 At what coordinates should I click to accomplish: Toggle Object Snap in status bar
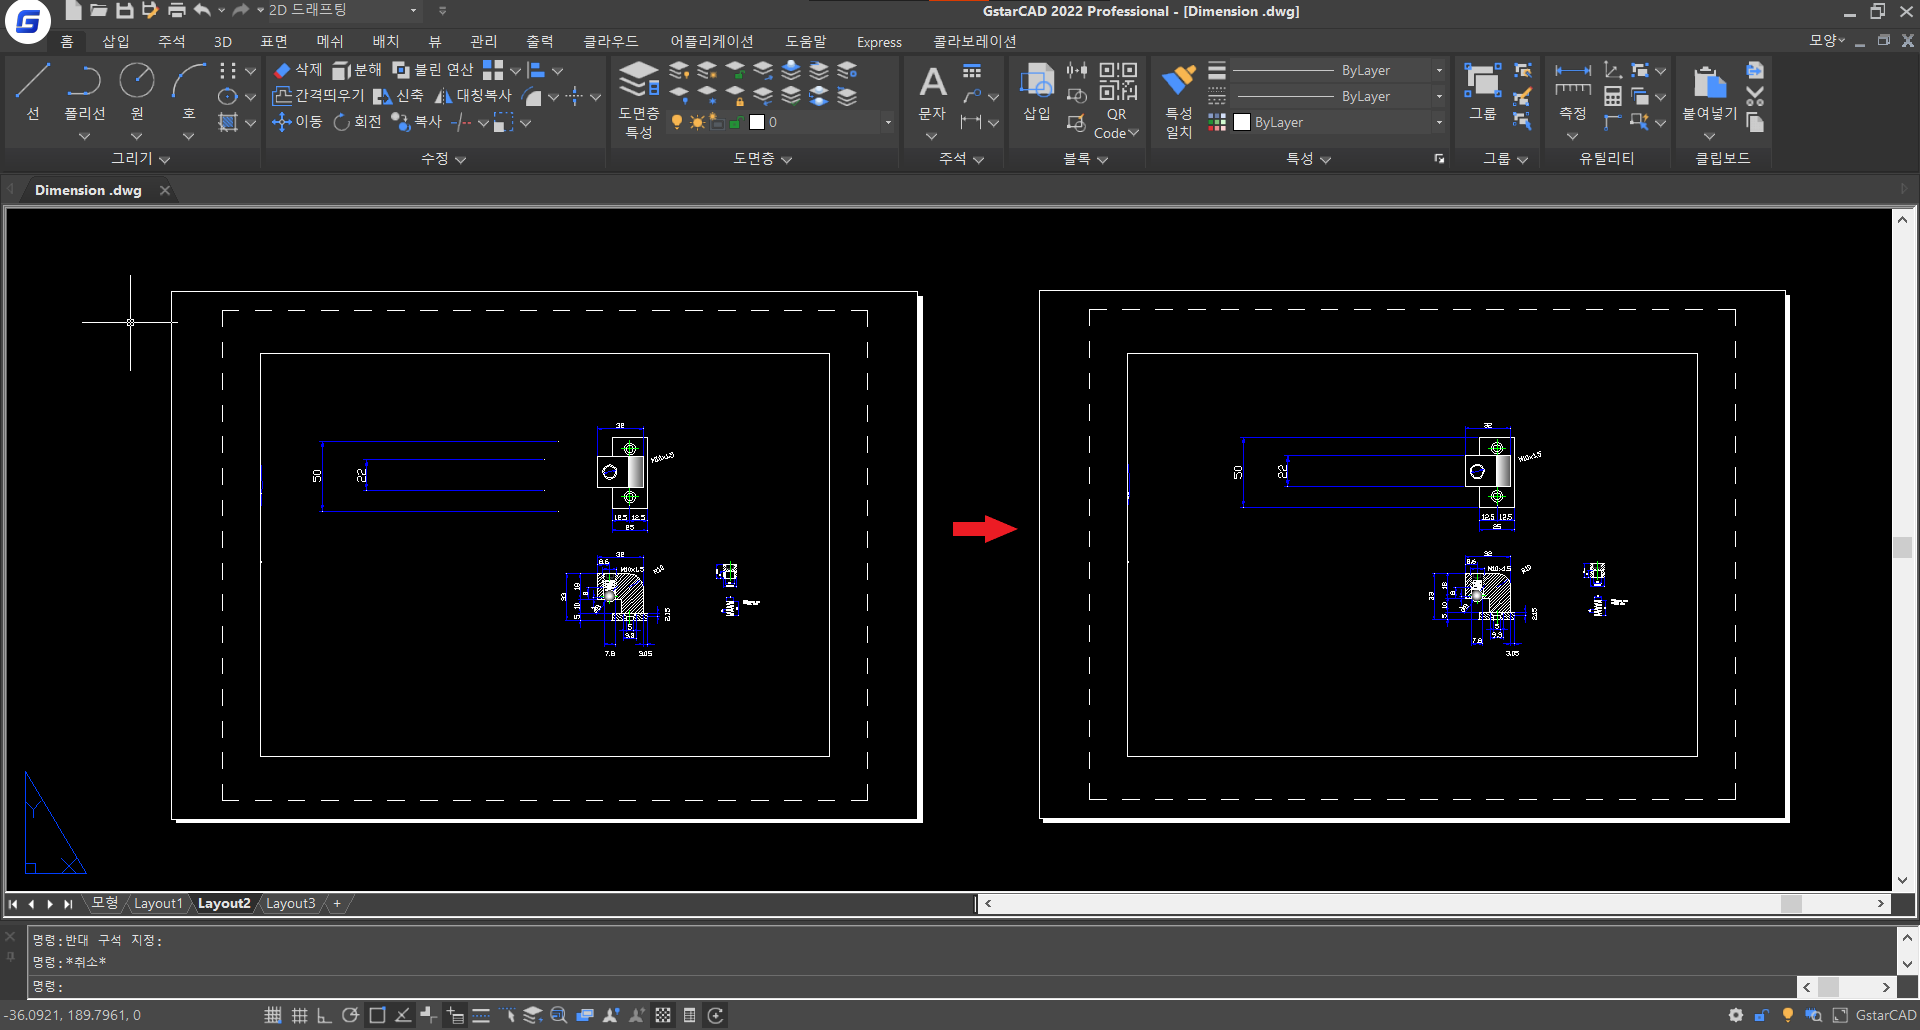(377, 1015)
